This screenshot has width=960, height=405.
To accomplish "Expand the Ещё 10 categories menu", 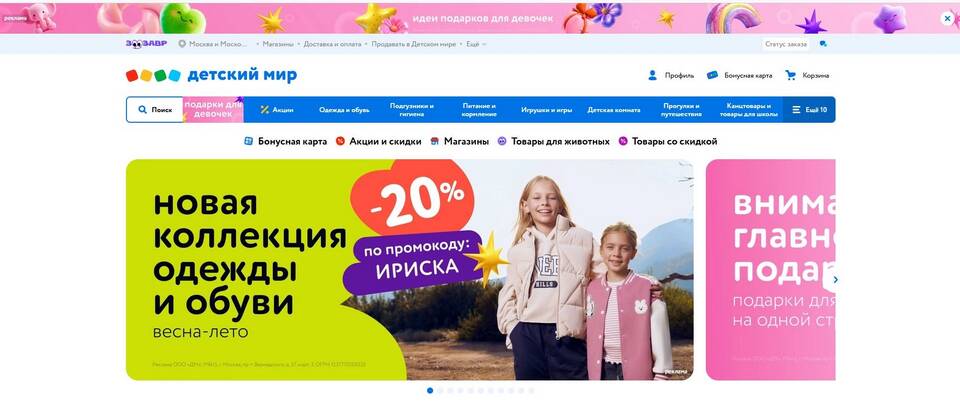I will [x=809, y=110].
